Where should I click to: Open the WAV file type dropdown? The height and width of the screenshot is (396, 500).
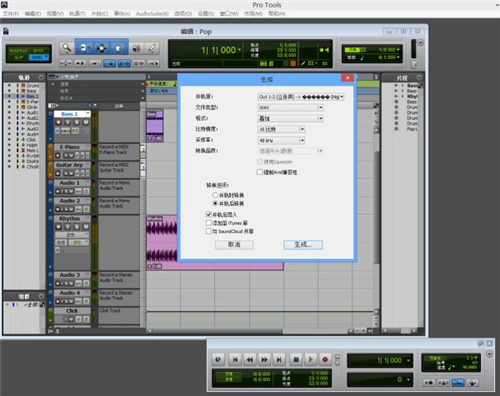tap(290, 108)
